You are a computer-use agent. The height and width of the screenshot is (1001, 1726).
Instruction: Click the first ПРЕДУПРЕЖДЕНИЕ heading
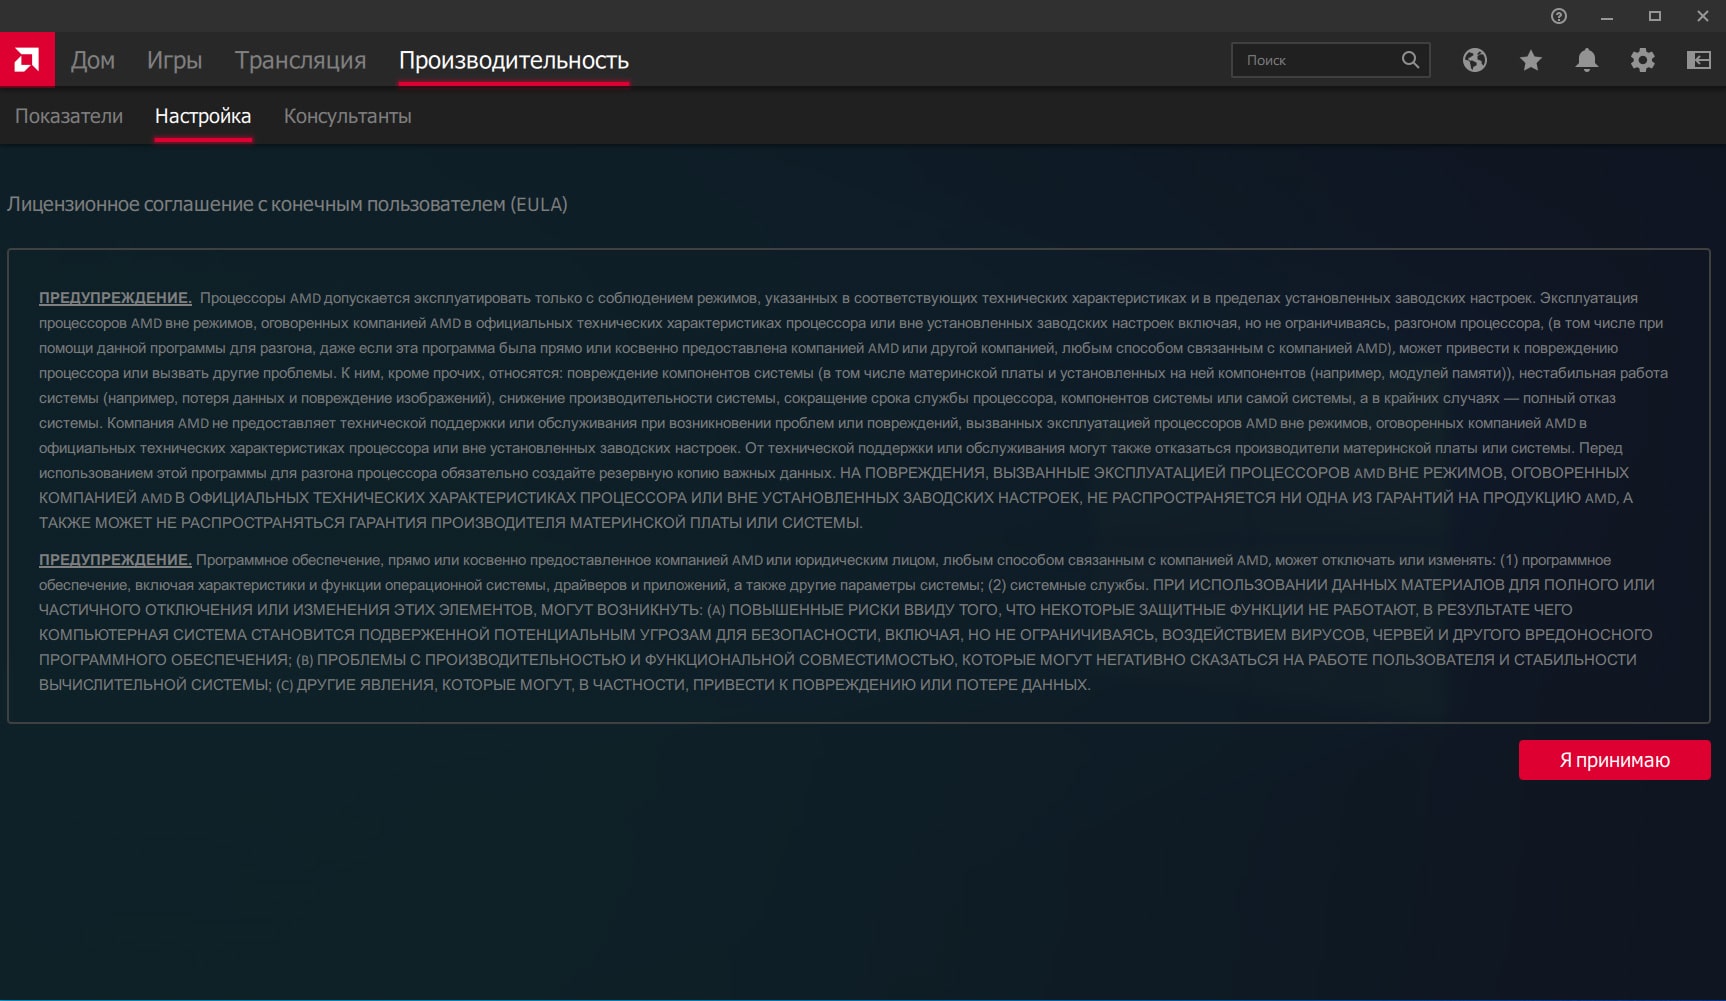coord(115,298)
